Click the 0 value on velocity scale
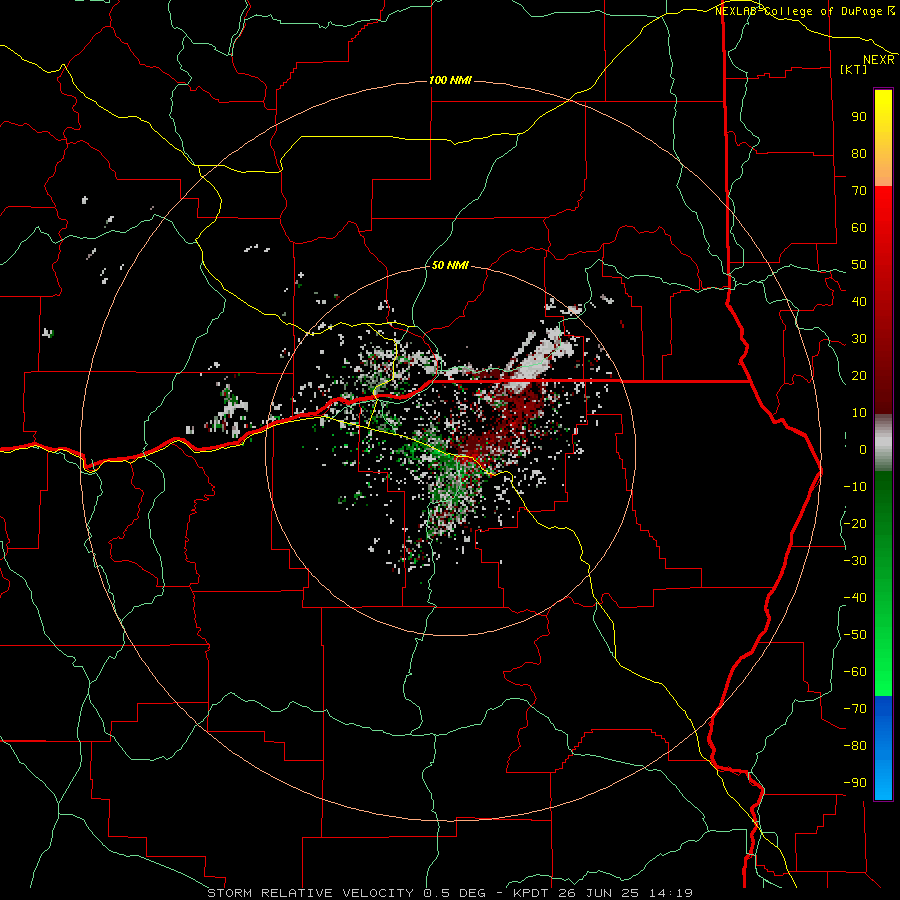 (x=863, y=449)
